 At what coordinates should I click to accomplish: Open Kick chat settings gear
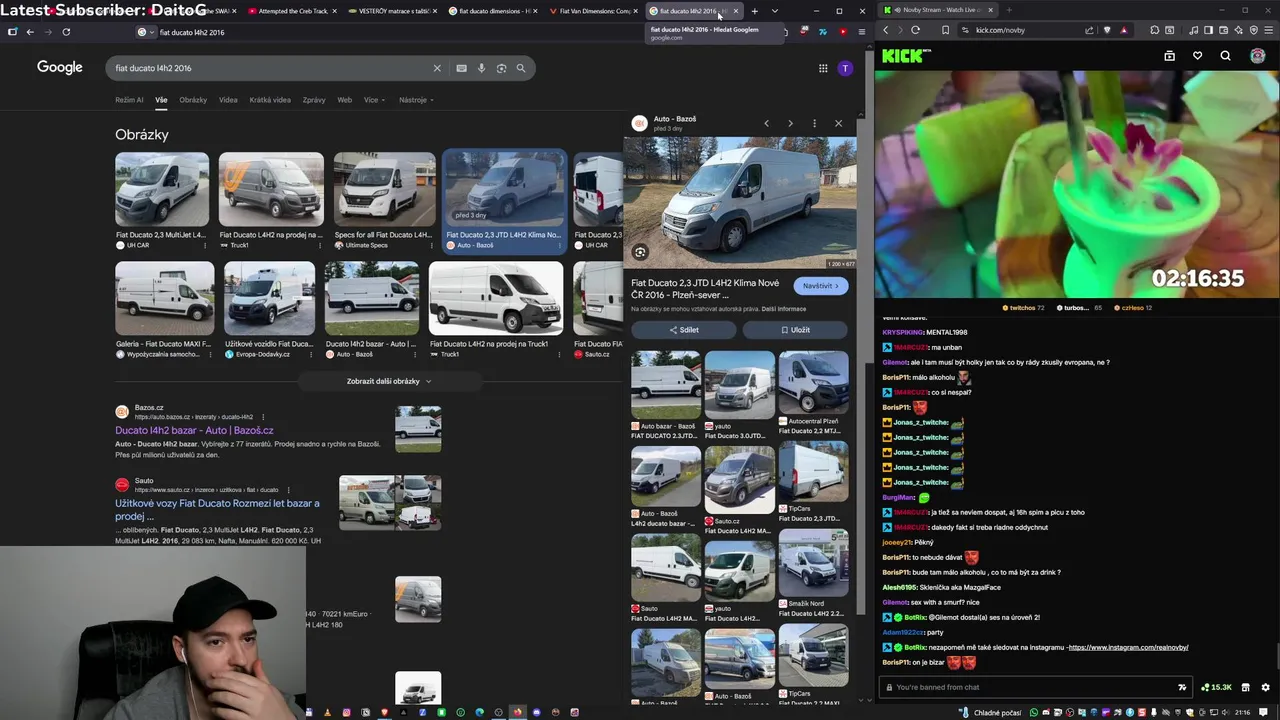click(1265, 687)
